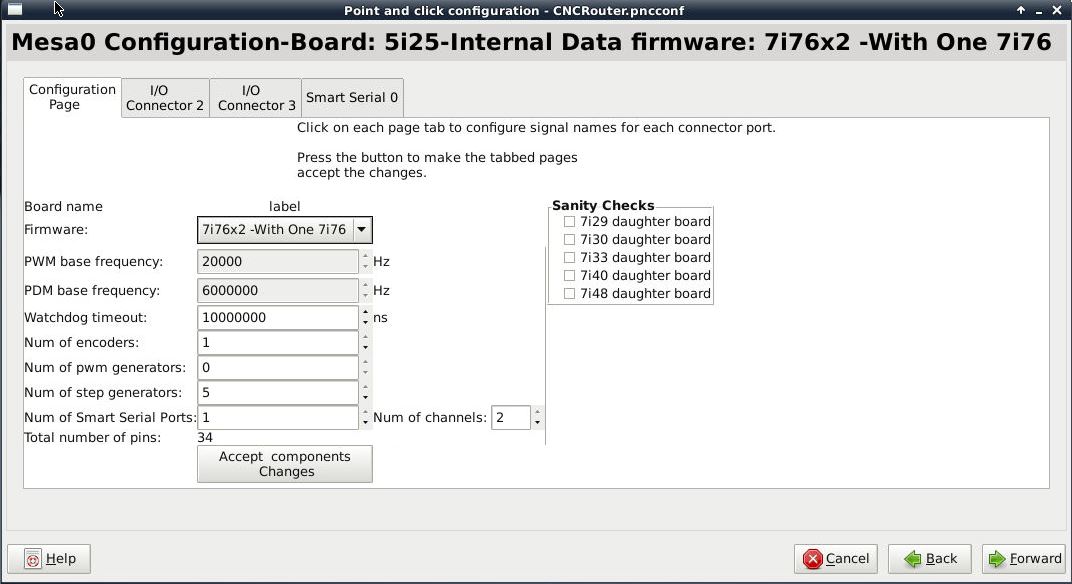Click the 'Total number of pins:' label
Viewport: 1072px width, 584px height.
[92, 438]
